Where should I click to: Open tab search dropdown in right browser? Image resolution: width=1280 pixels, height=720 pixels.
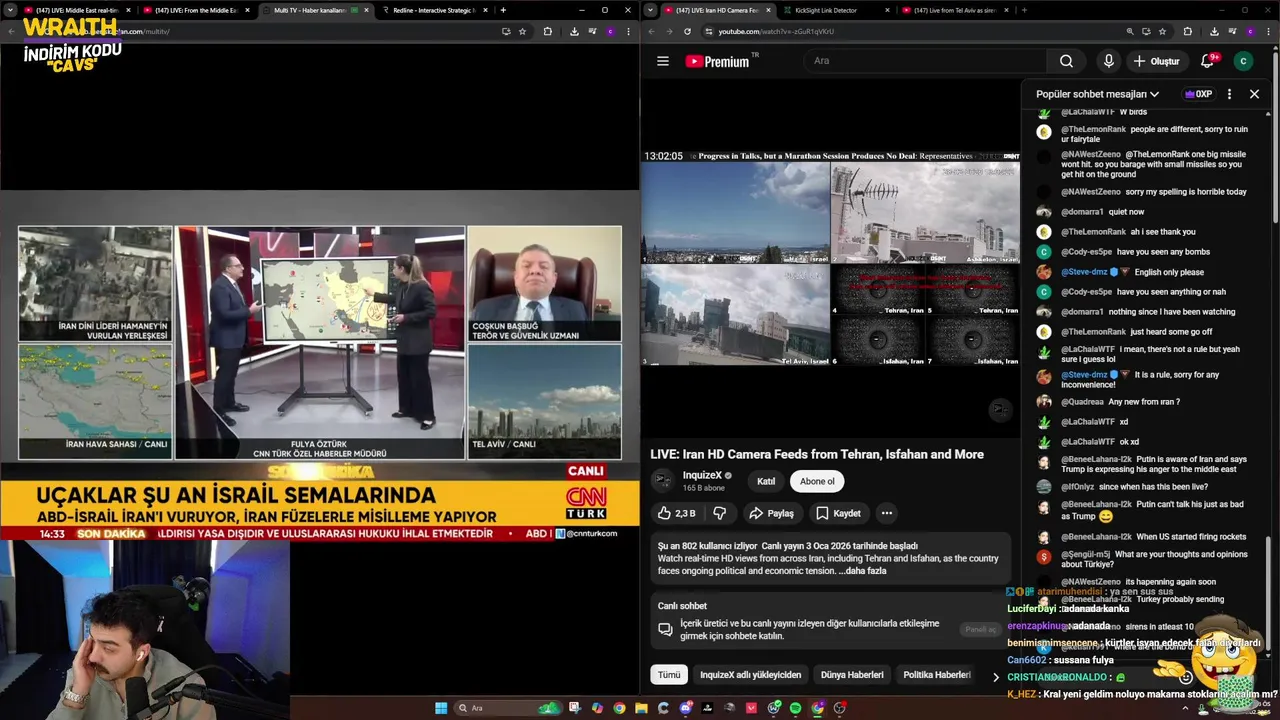[x=650, y=10]
